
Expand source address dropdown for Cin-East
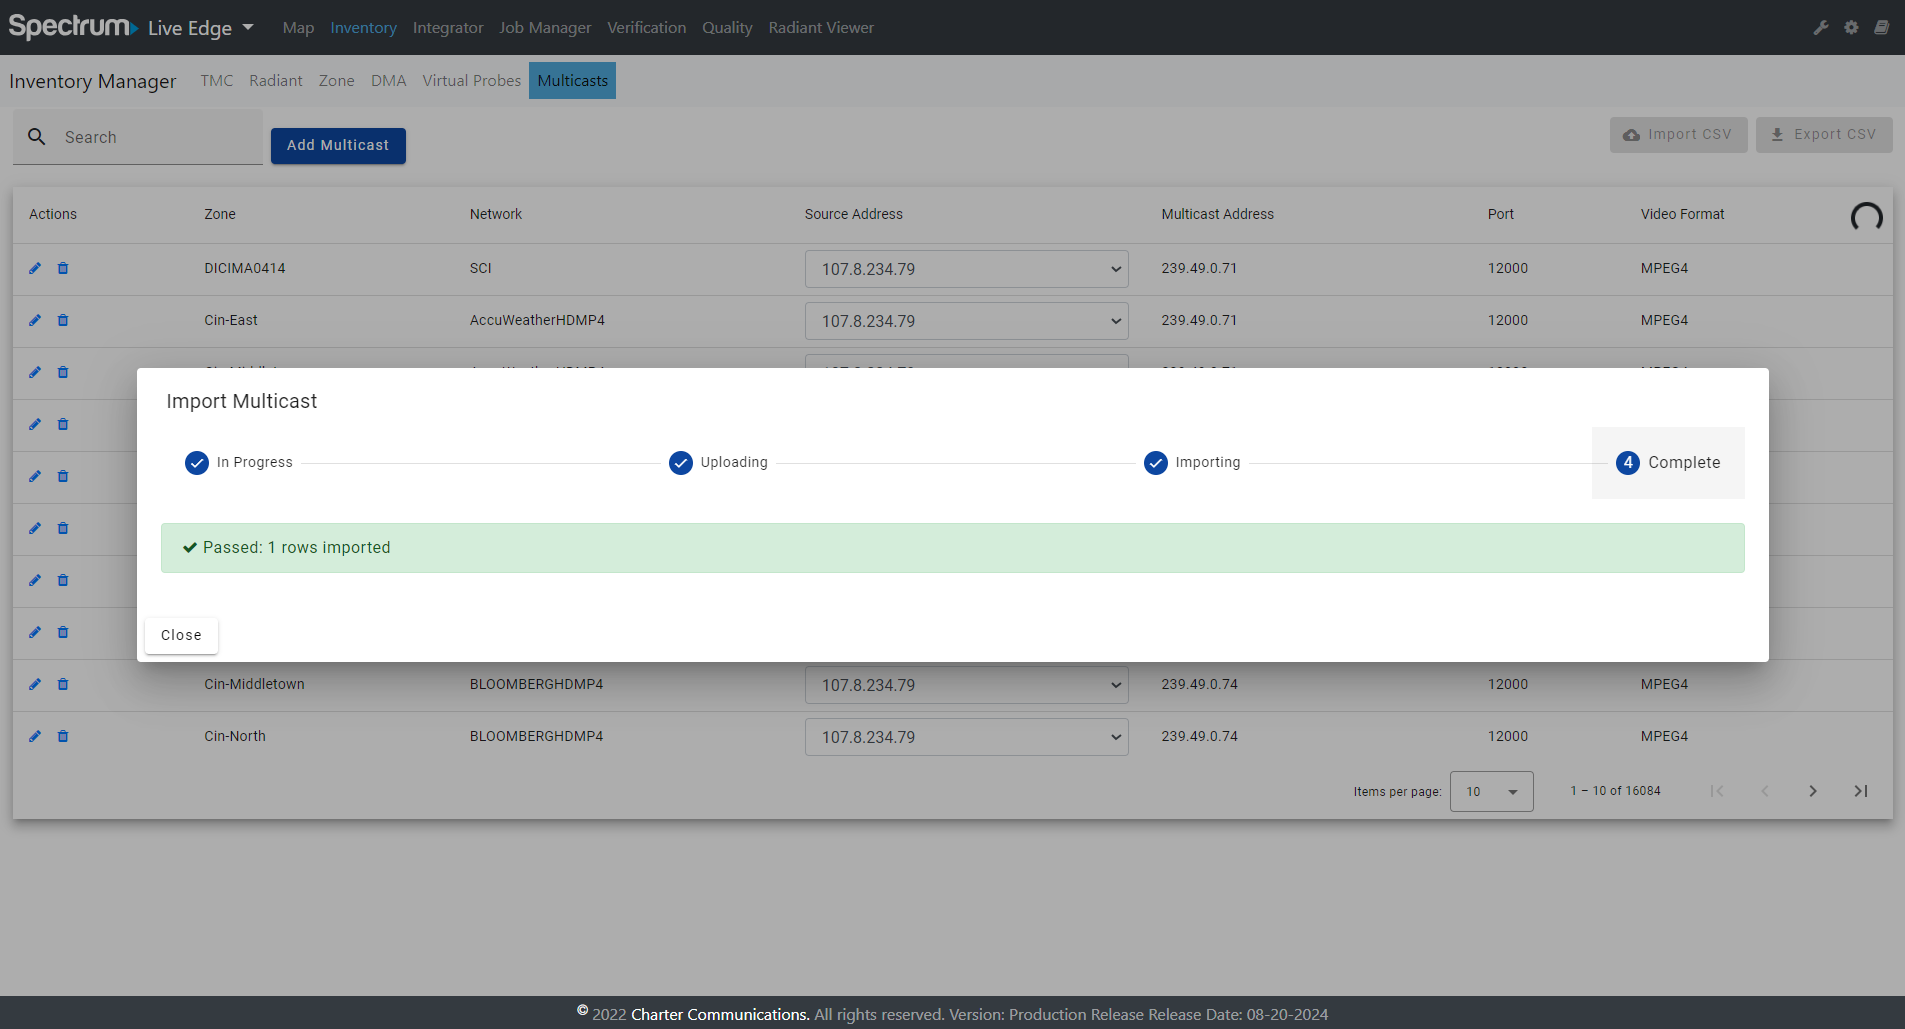[x=966, y=321]
